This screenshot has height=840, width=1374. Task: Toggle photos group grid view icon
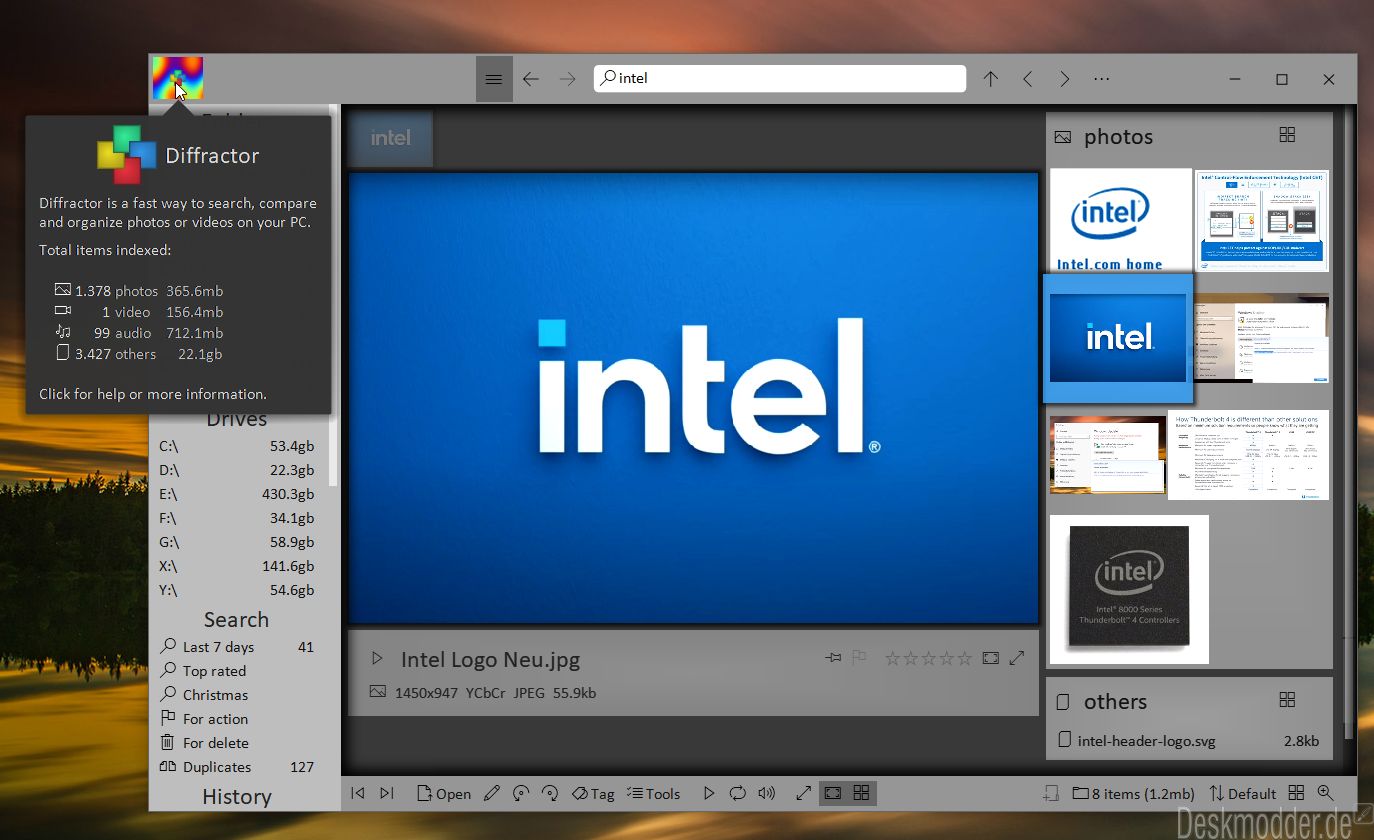tap(1288, 135)
